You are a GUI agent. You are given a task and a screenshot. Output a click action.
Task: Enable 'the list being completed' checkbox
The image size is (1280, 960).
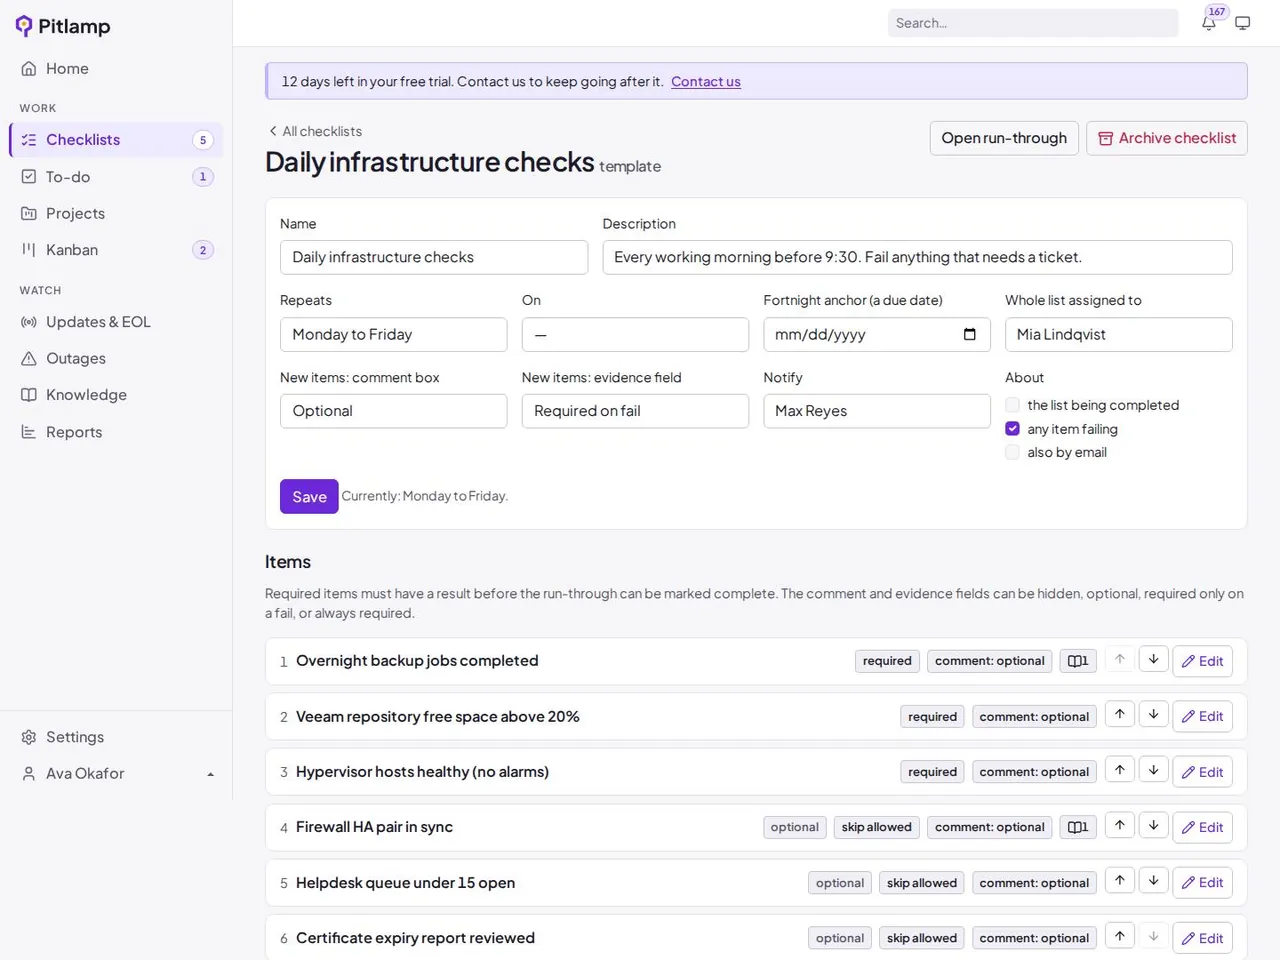pos(1012,405)
